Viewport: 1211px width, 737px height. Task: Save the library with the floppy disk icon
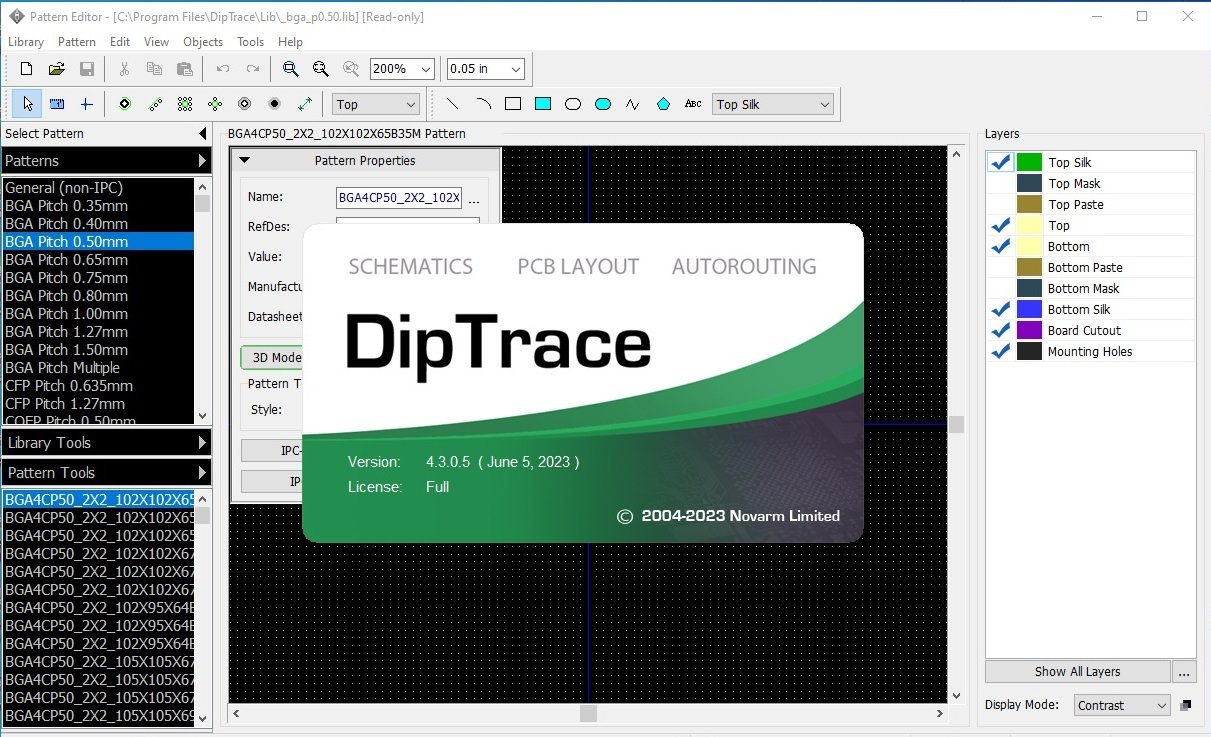click(x=87, y=69)
